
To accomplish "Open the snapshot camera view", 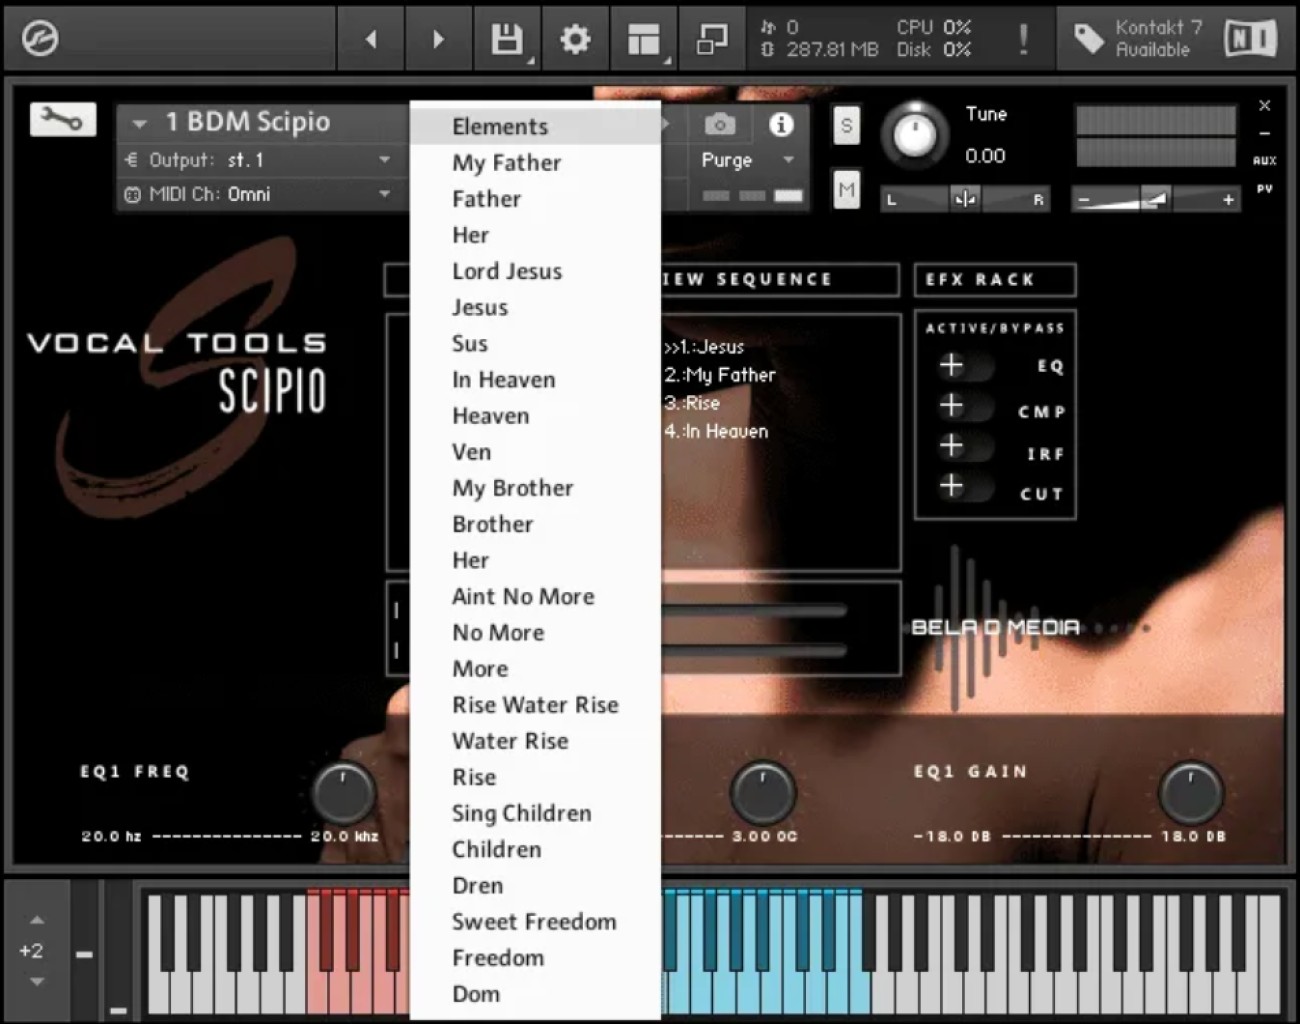I will pyautogui.click(x=720, y=124).
